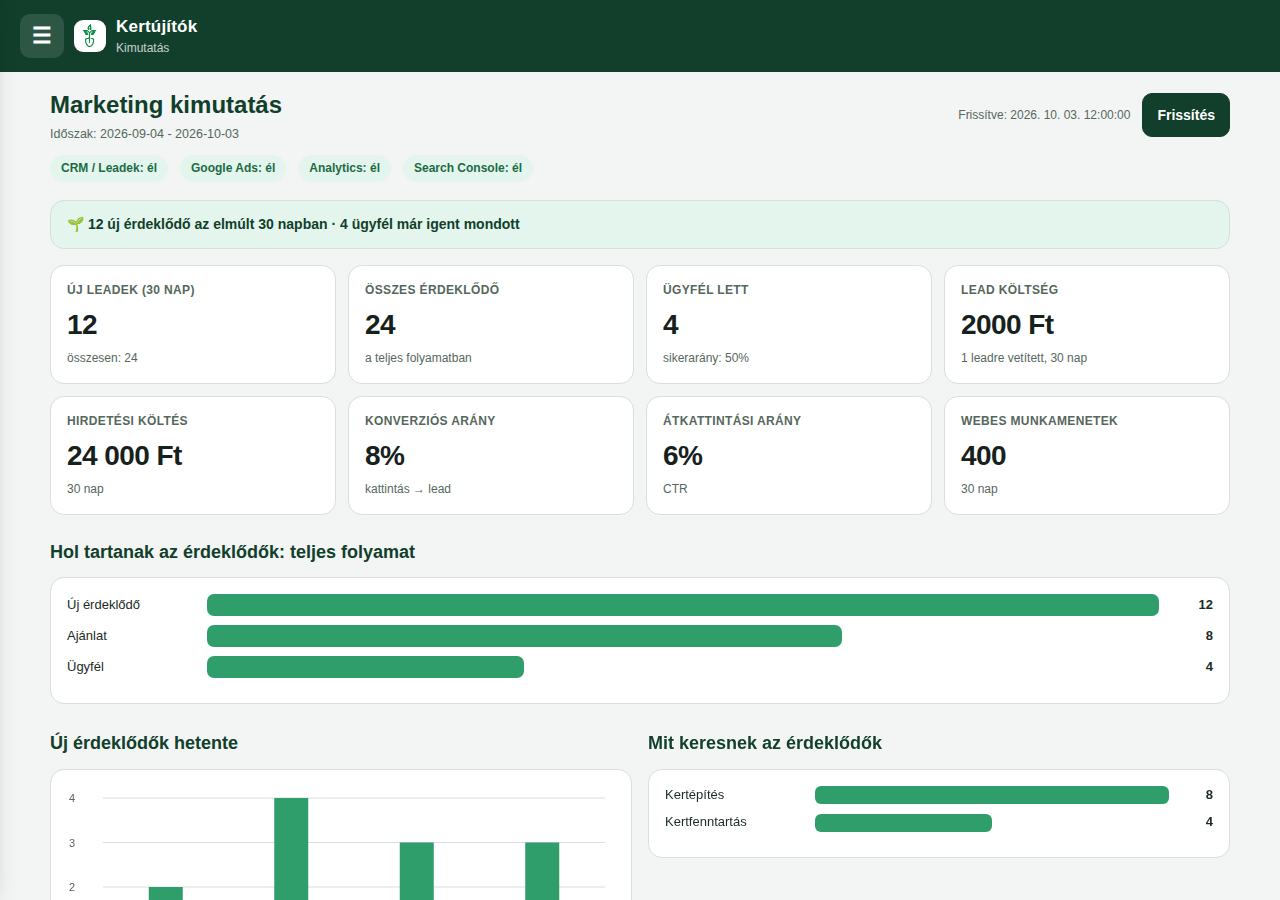The height and width of the screenshot is (900, 1280).
Task: Open the Webes munkamenetek card
Action: (1087, 455)
